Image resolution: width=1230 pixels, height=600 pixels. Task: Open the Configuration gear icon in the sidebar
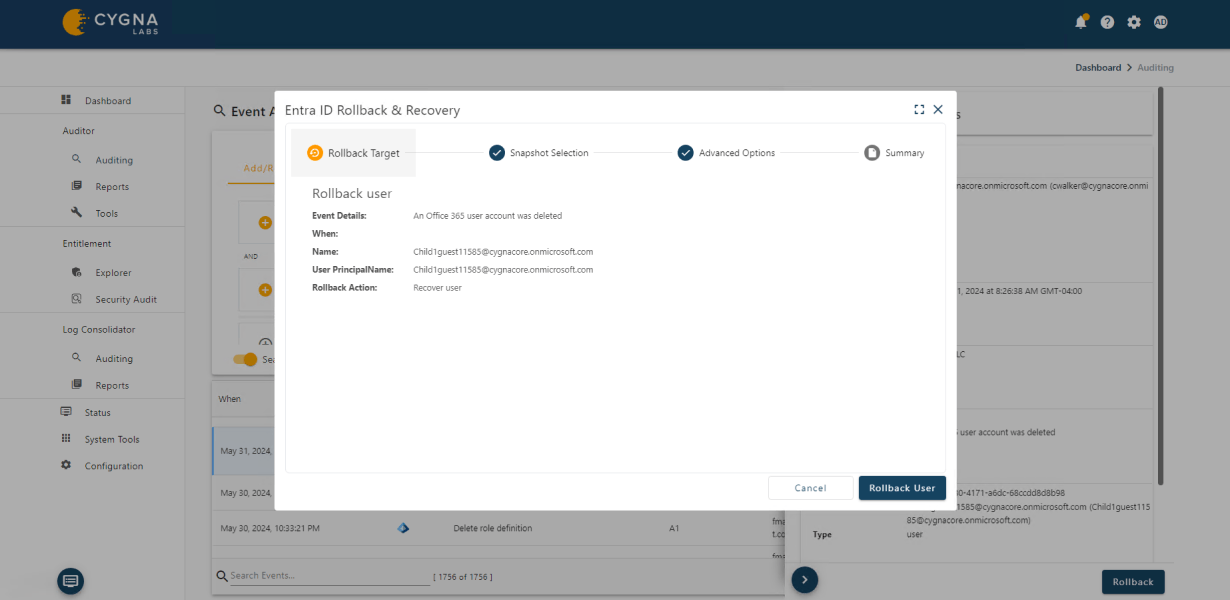[x=65, y=465]
